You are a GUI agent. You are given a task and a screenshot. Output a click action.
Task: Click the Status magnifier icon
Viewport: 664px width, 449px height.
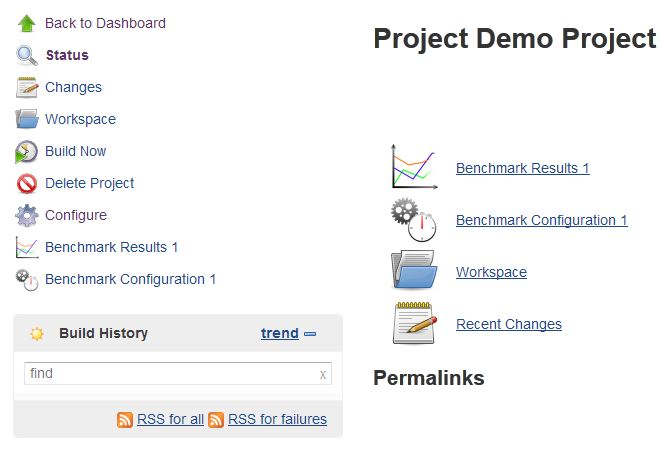27,55
